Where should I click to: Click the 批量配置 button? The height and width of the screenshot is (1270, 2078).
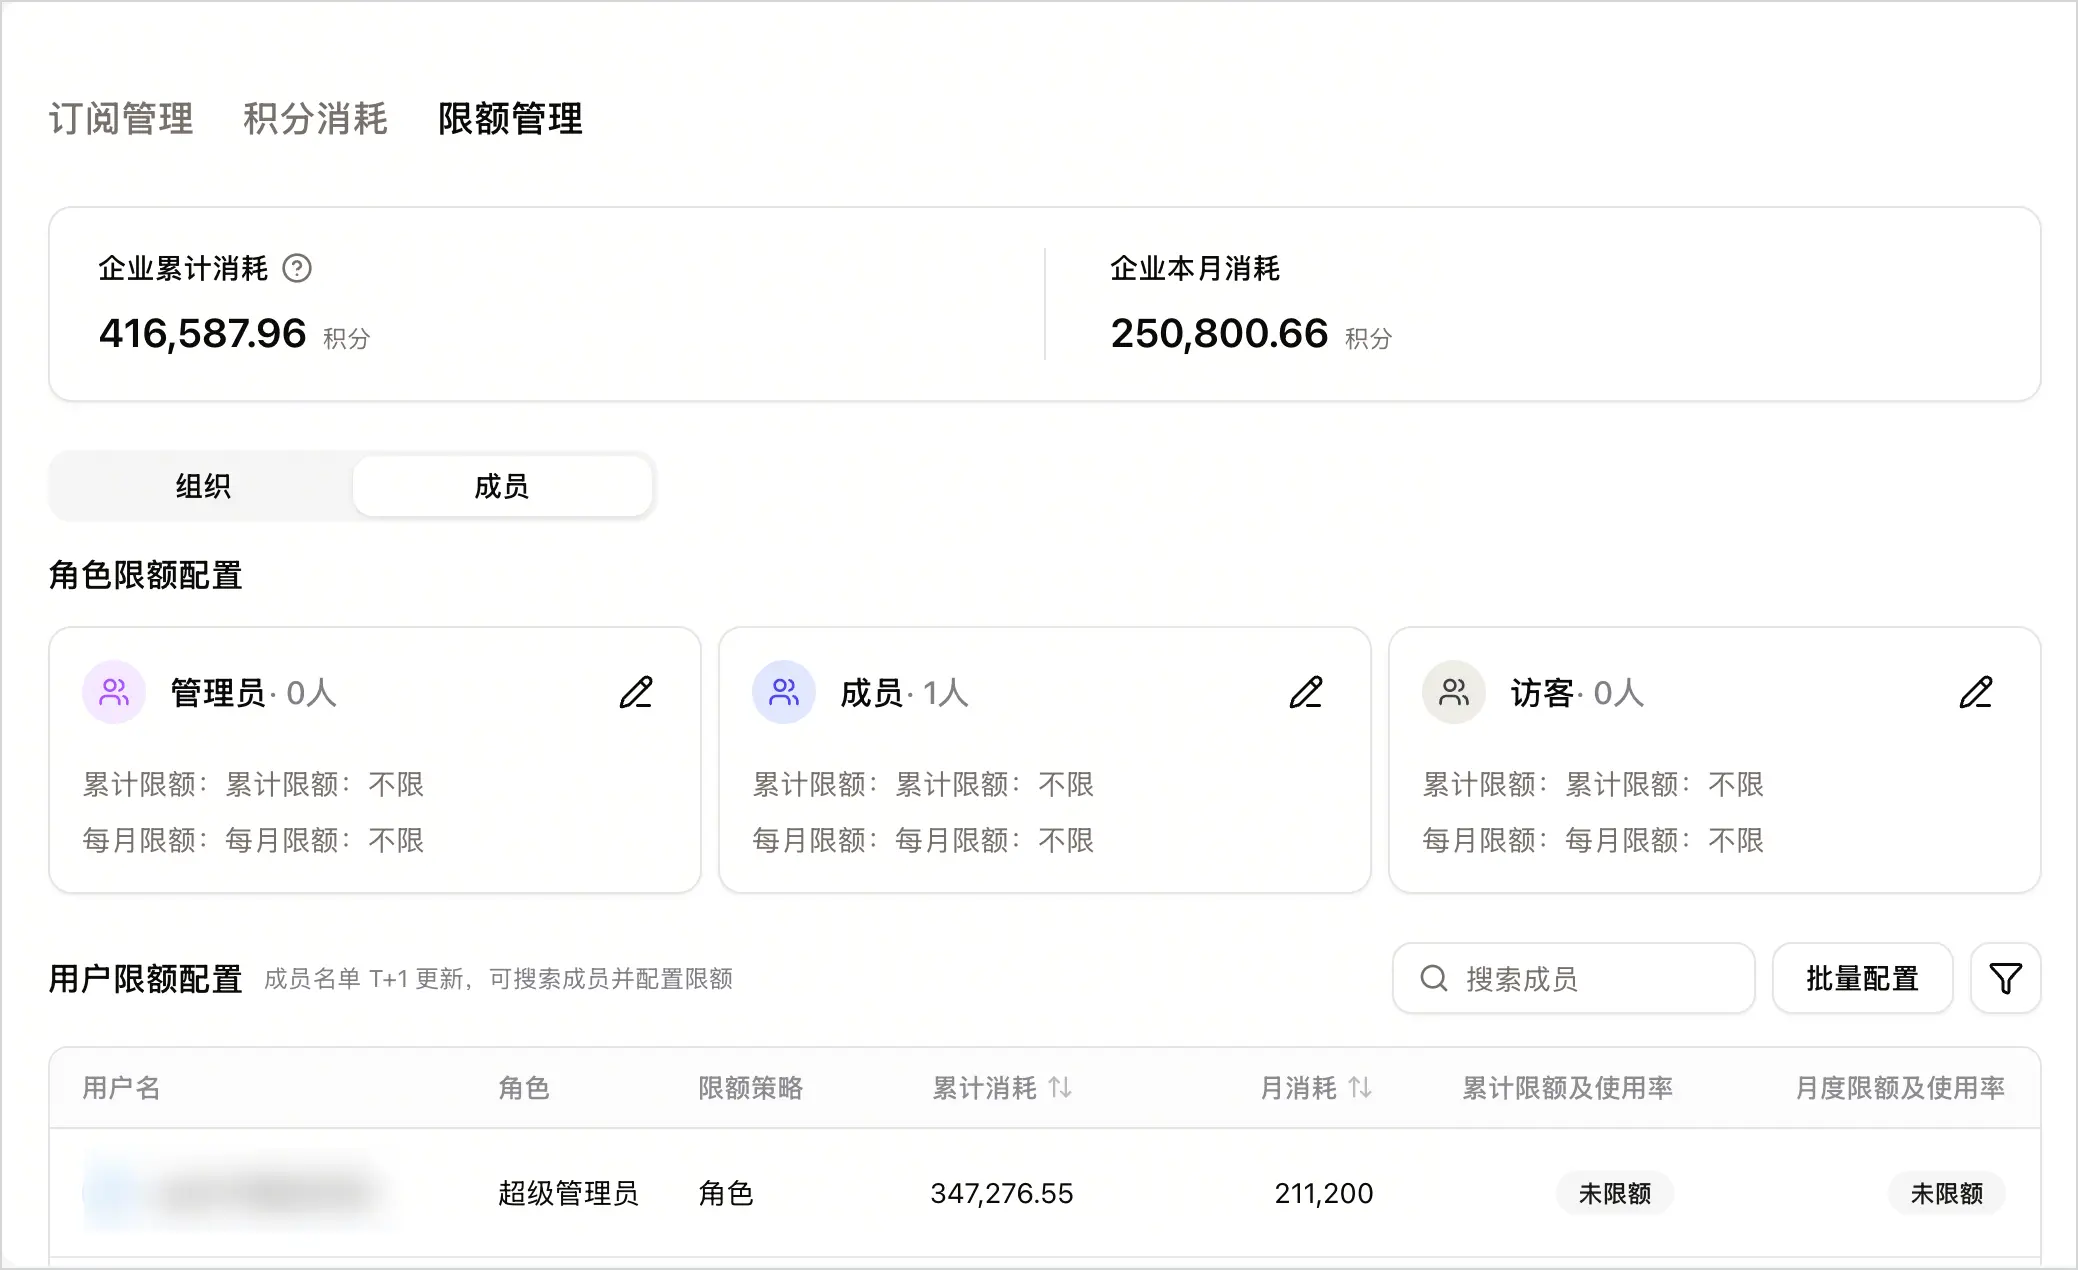(1862, 978)
